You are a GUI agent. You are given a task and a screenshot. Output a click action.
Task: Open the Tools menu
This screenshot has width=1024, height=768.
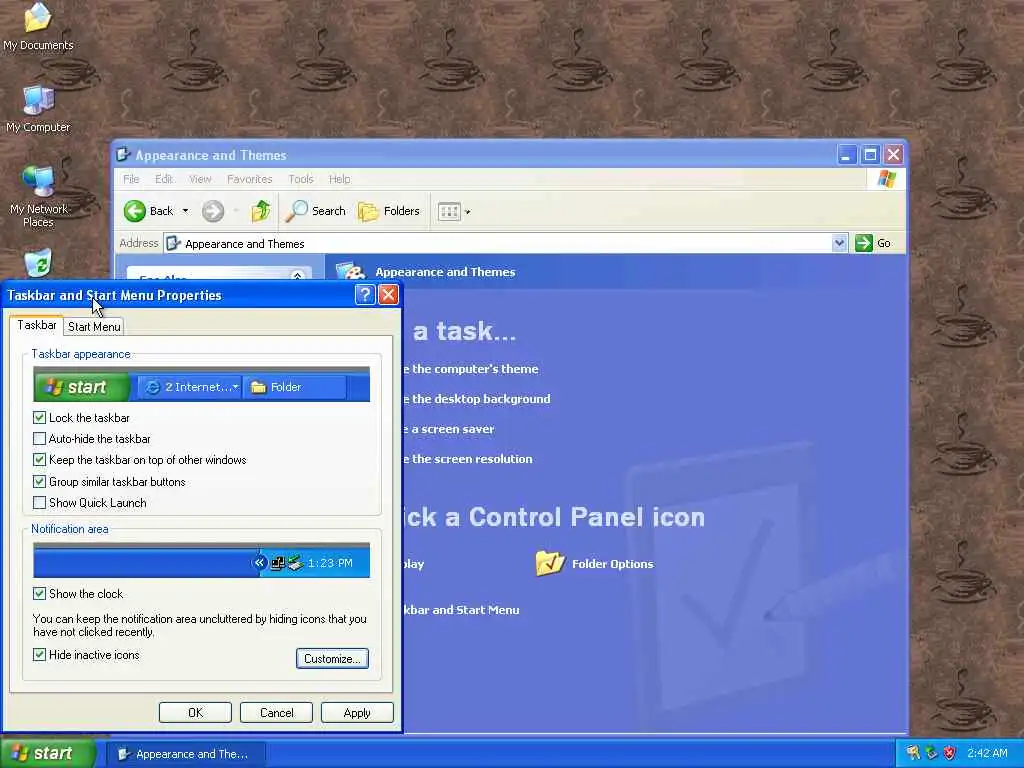[301, 179]
